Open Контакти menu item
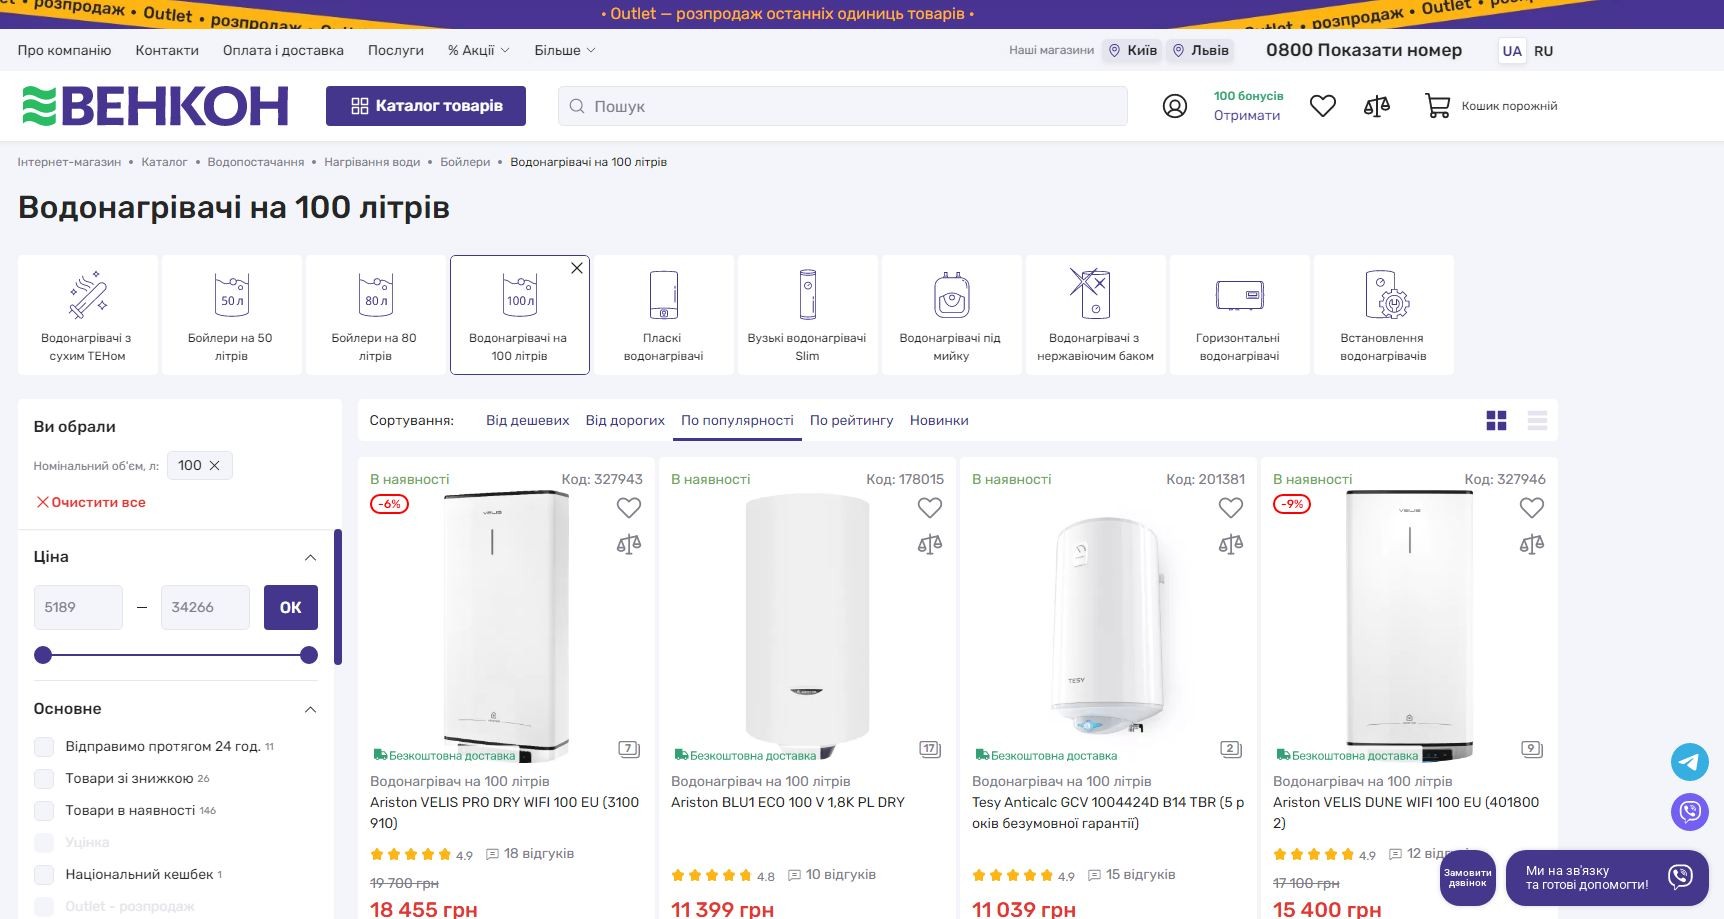 point(167,50)
